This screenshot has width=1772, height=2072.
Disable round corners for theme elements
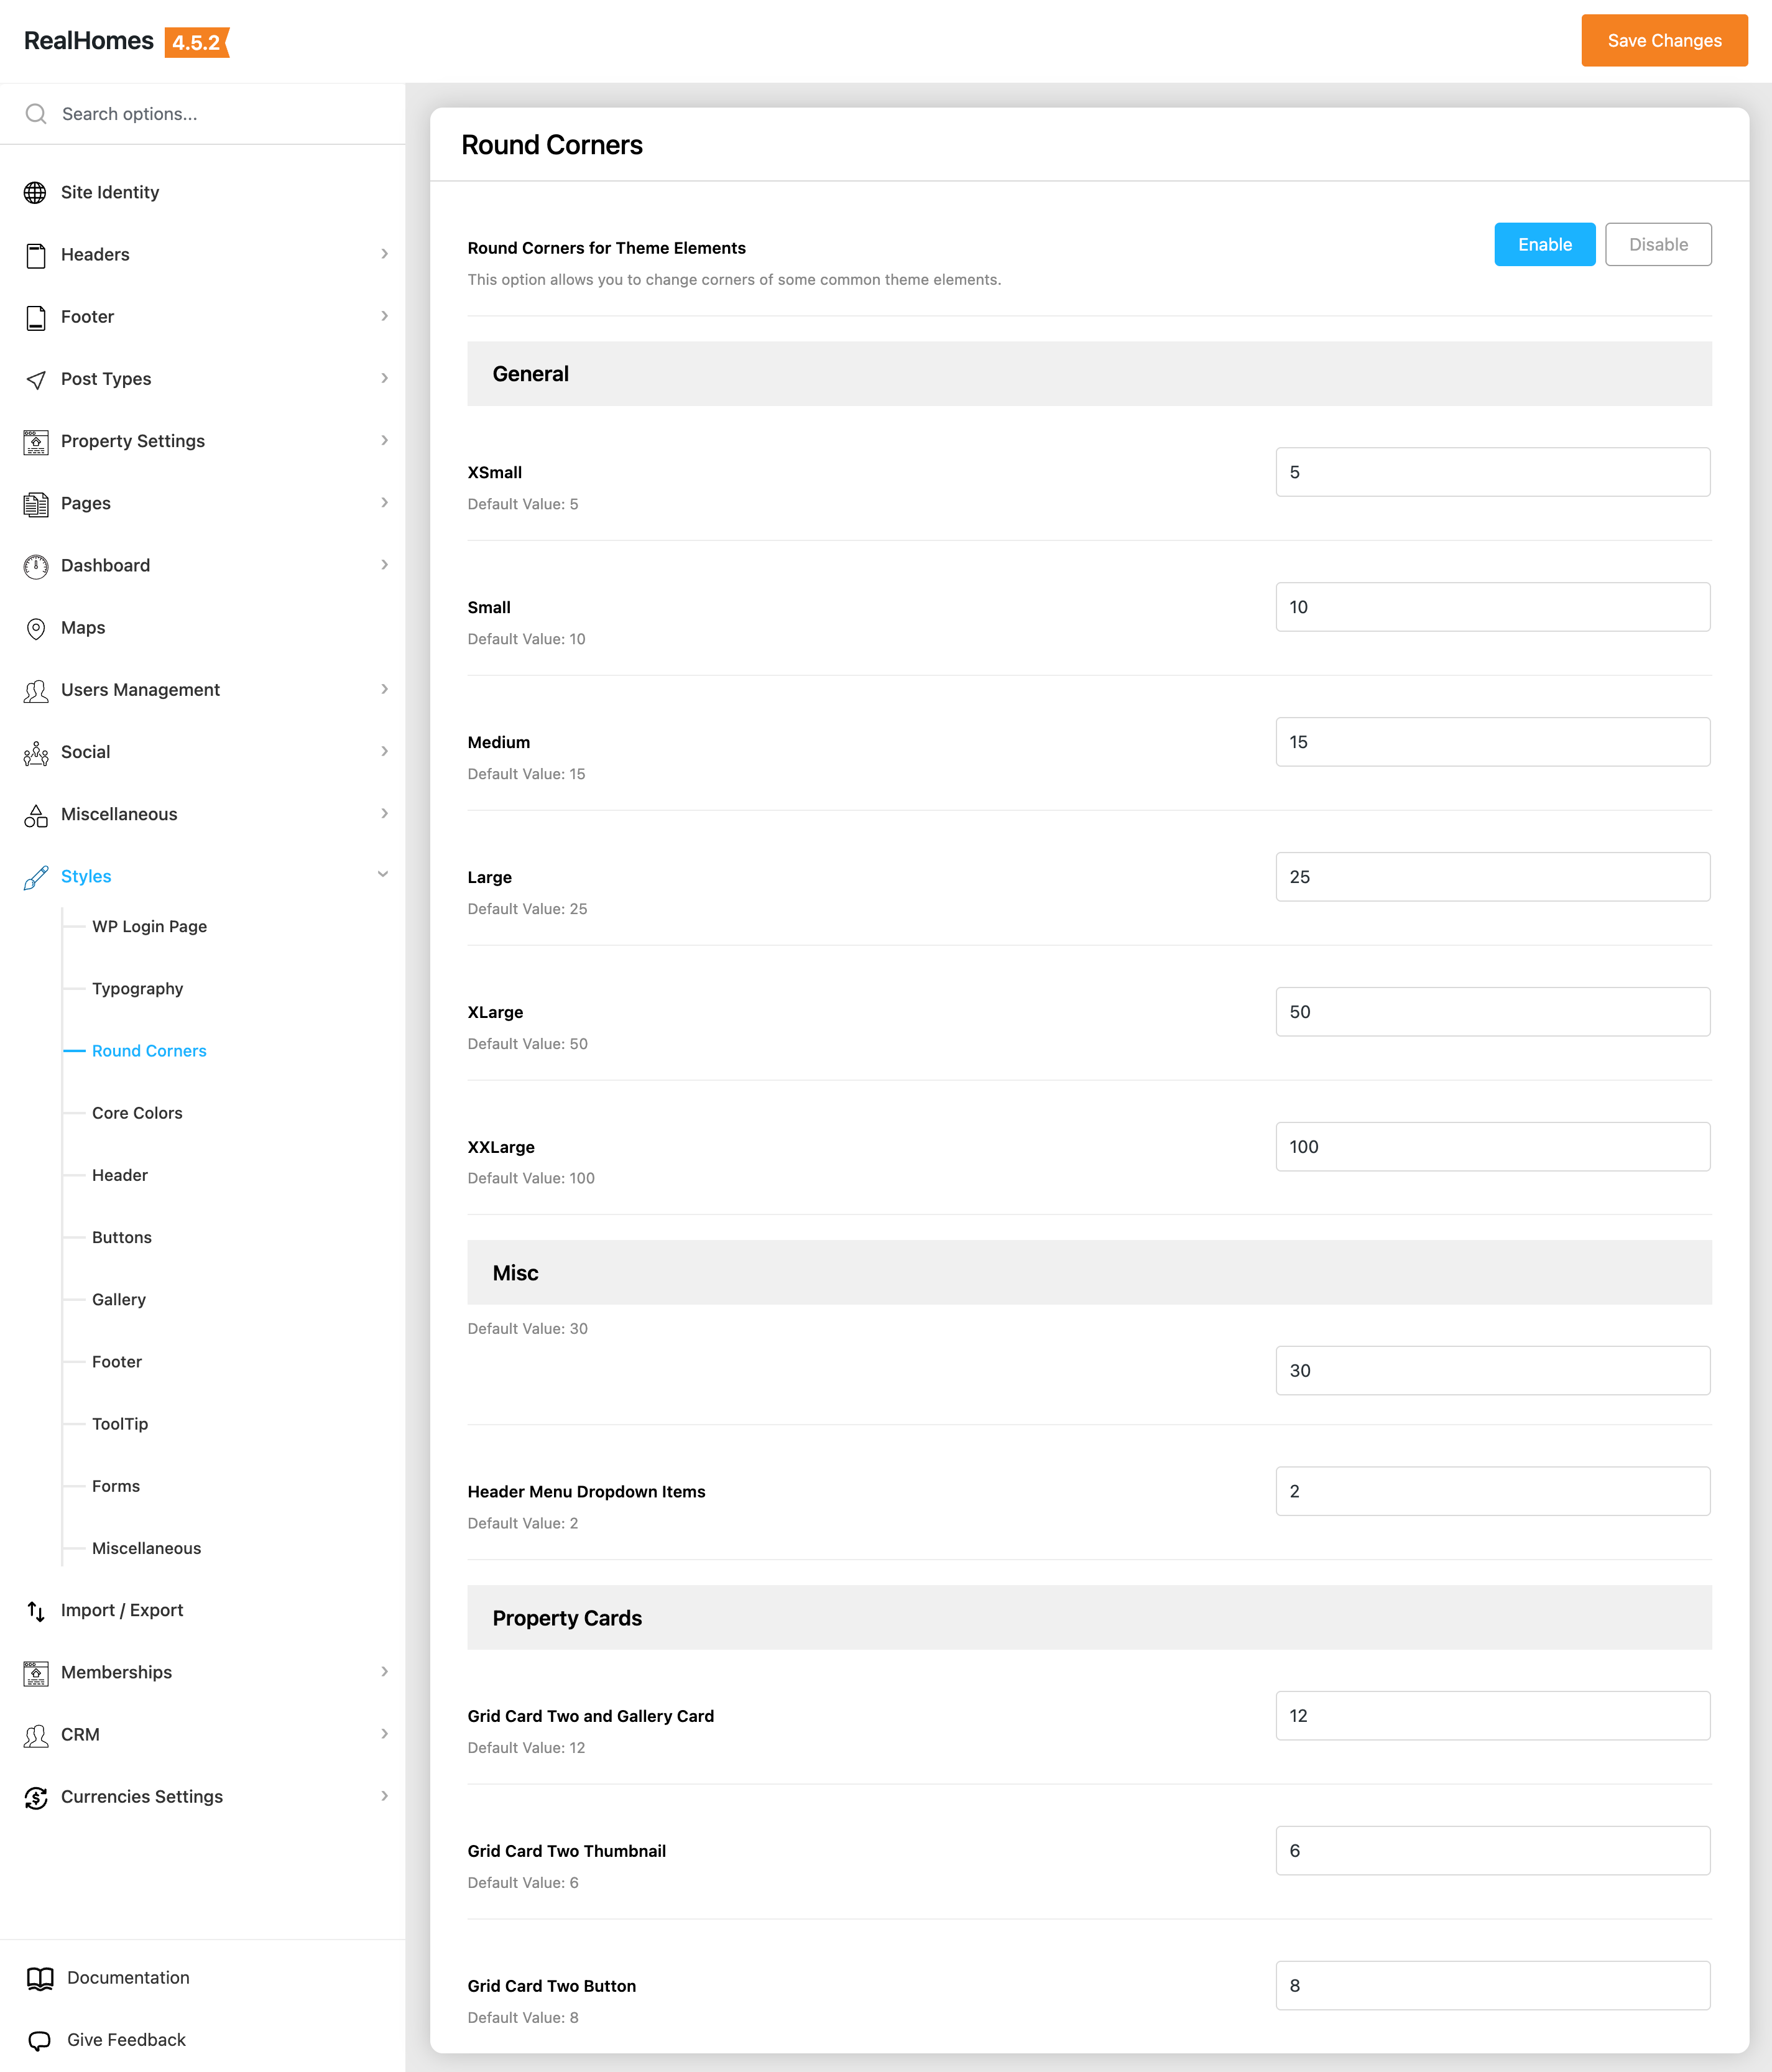[1657, 244]
